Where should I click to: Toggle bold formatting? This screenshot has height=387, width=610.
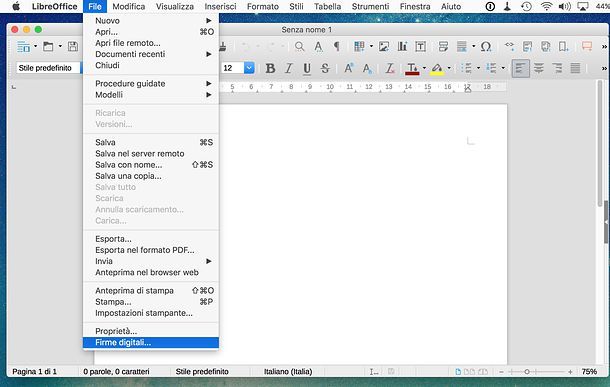coord(270,68)
